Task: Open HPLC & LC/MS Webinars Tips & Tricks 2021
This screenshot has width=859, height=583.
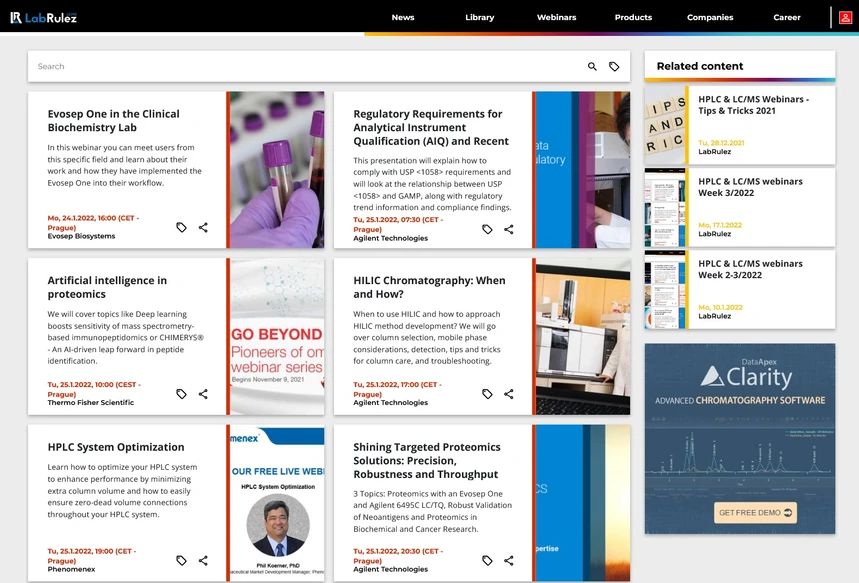Action: 753,105
